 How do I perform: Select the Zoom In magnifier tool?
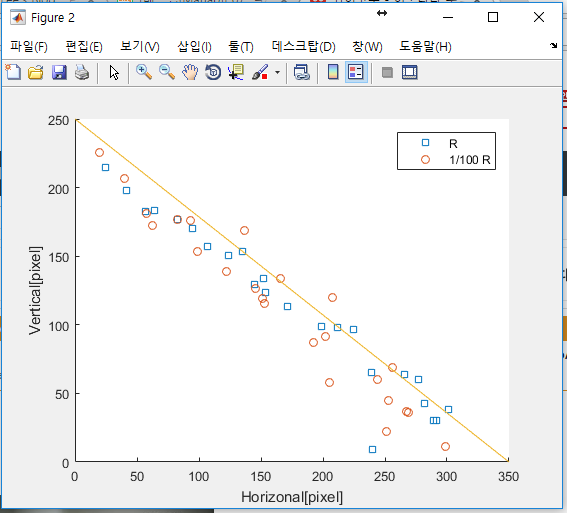click(x=144, y=72)
